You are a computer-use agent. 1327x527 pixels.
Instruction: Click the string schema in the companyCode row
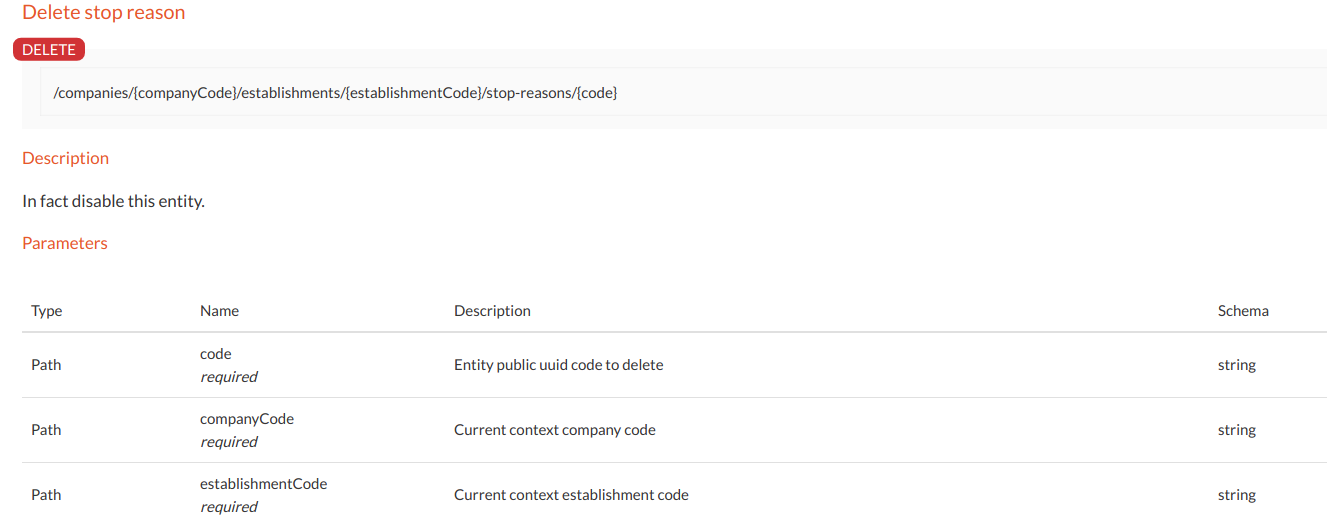coord(1236,430)
